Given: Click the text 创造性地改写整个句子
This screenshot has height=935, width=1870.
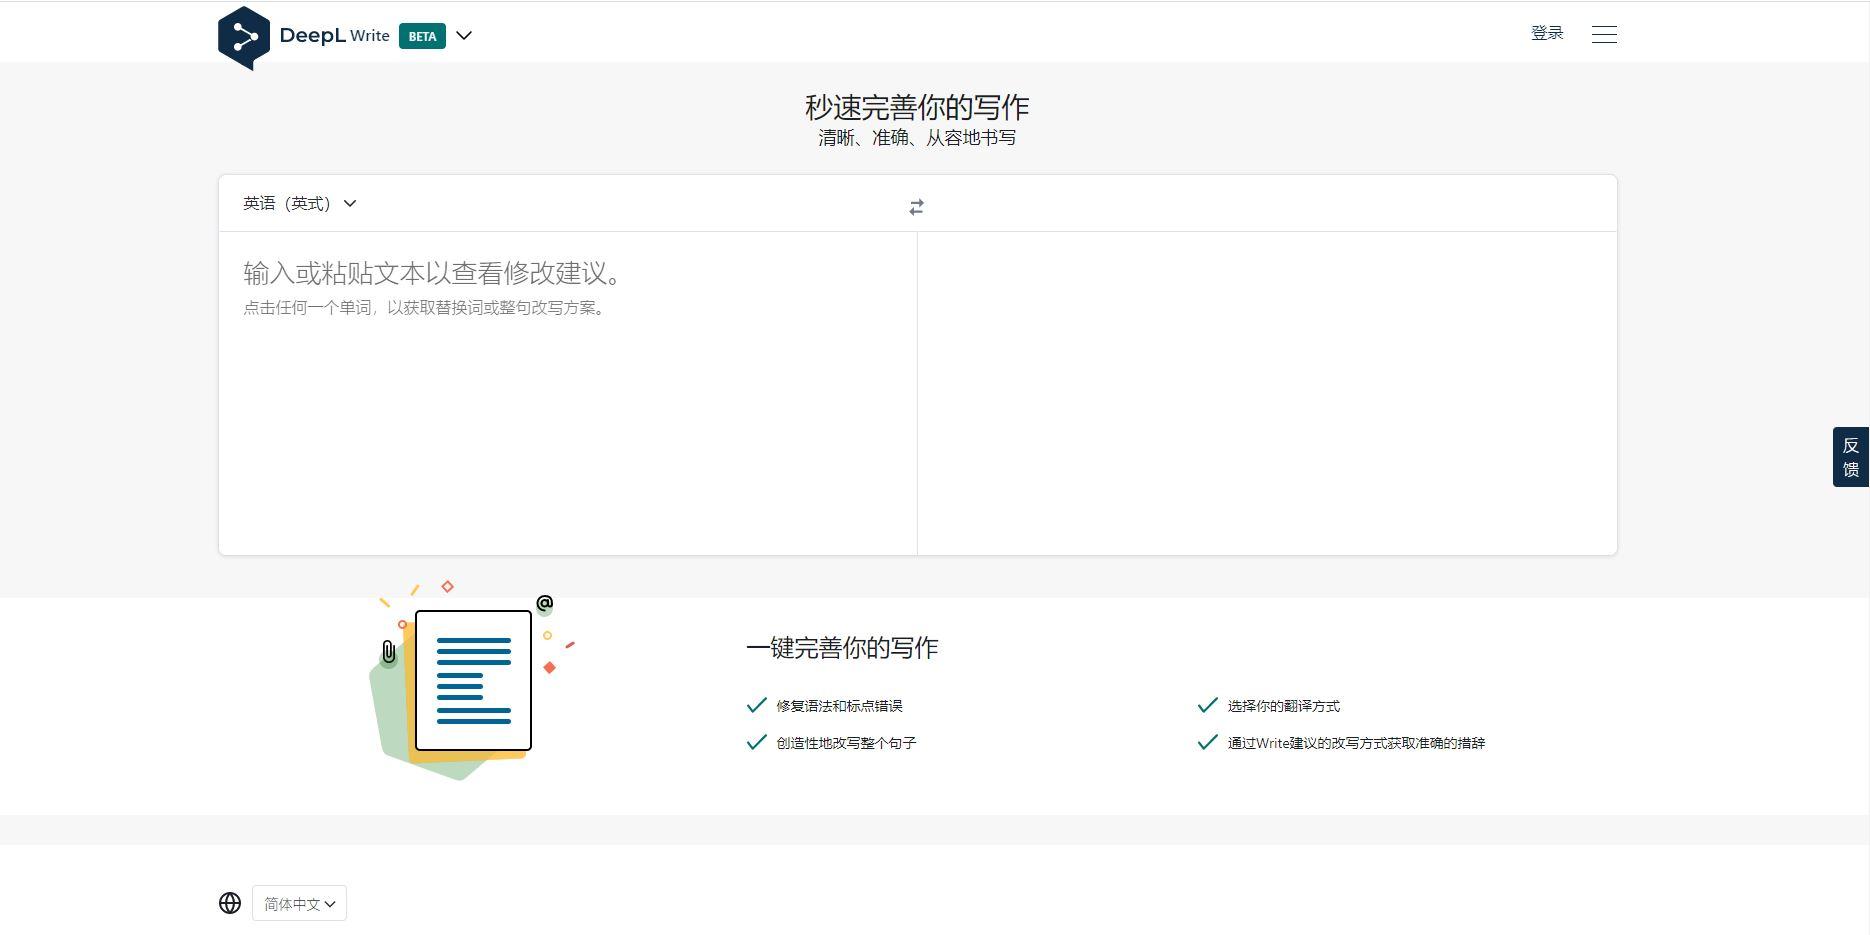Looking at the screenshot, I should point(846,743).
